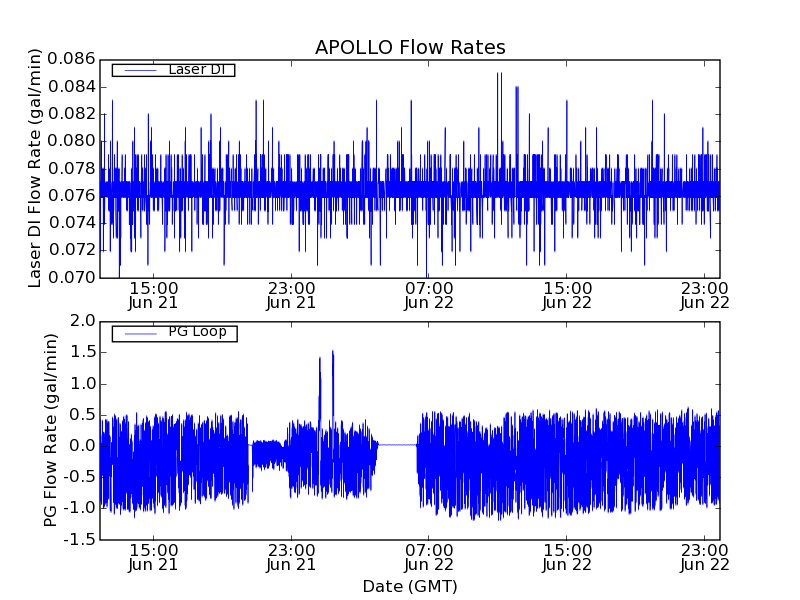Click the APOLLO Flow Rates title
Image resolution: width=800 pixels, height=600 pixels.
[x=410, y=47]
